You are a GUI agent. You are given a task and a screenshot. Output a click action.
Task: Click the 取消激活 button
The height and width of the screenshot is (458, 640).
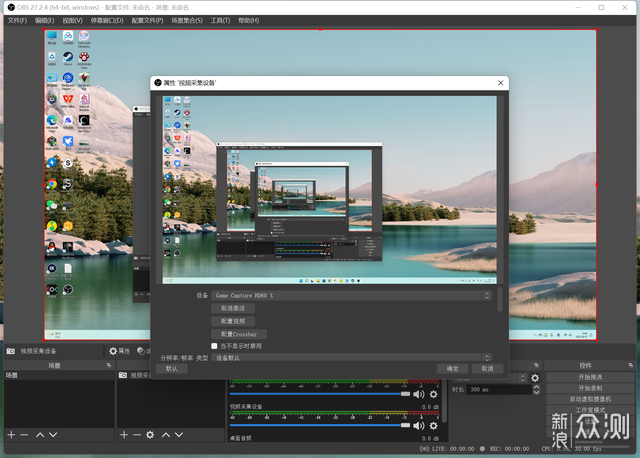pyautogui.click(x=233, y=308)
